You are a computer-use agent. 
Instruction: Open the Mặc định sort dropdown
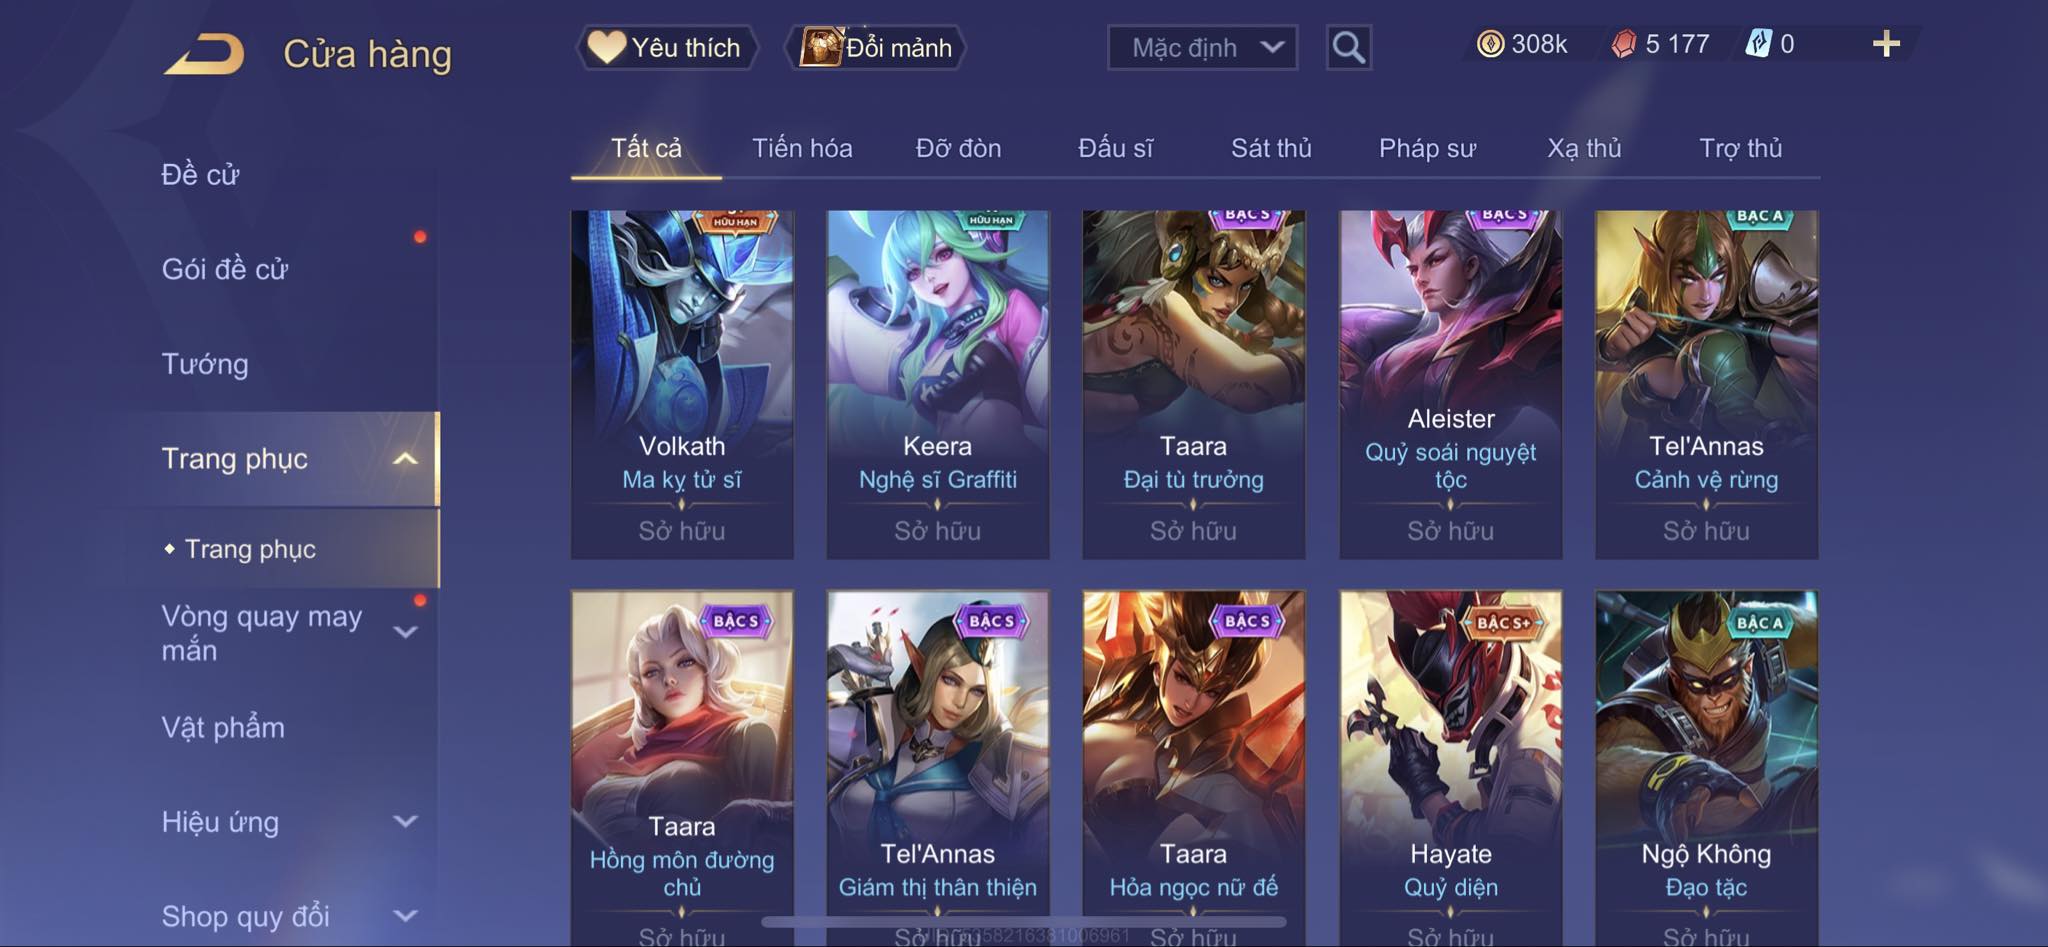1202,47
